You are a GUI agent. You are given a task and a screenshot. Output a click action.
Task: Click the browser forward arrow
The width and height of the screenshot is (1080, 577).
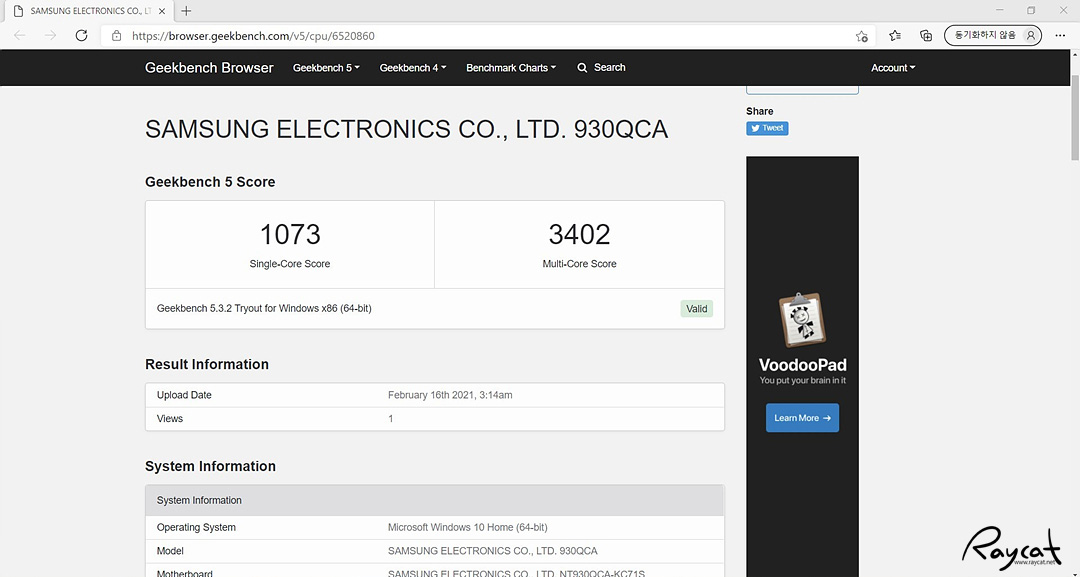[x=50, y=35]
